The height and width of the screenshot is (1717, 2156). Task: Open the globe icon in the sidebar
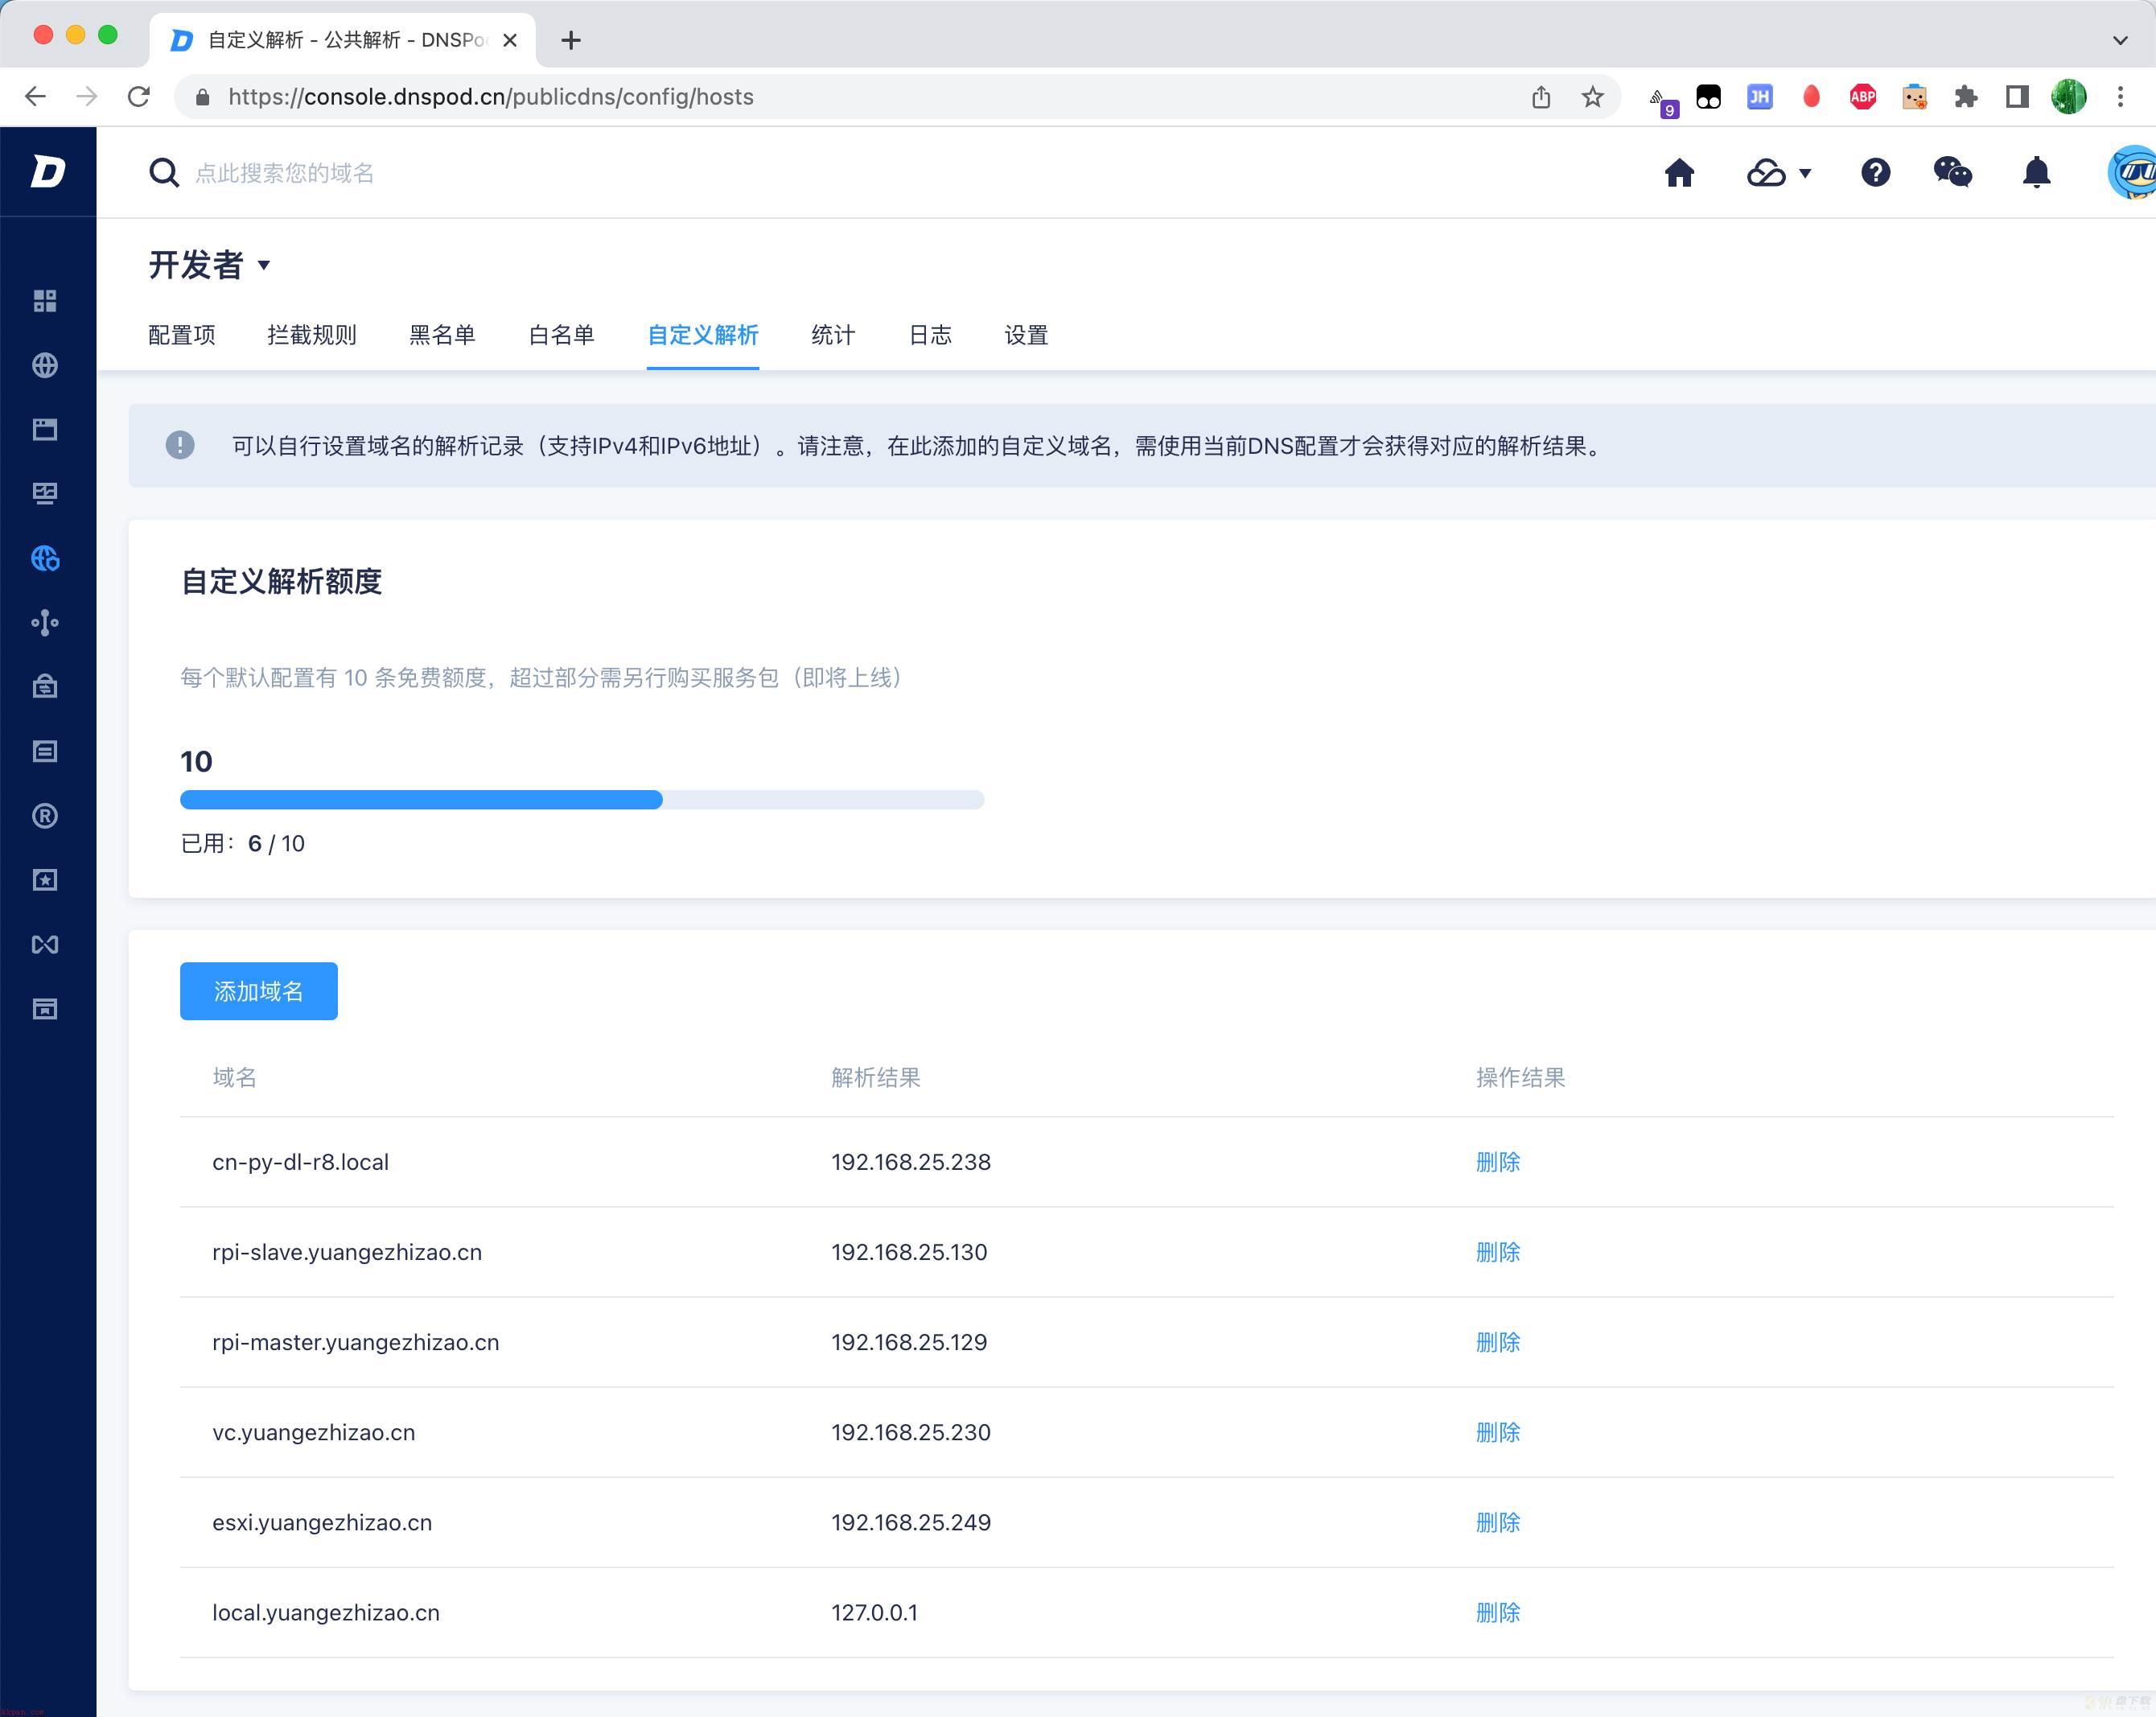point(45,365)
